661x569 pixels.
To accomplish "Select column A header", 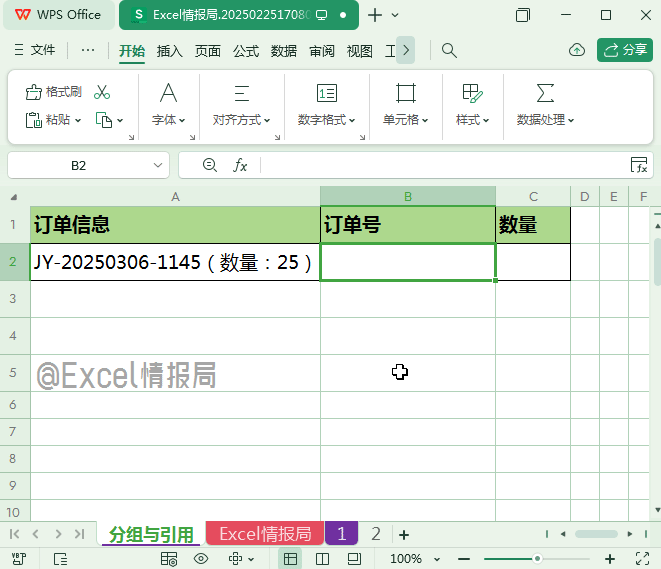I will pyautogui.click(x=175, y=196).
